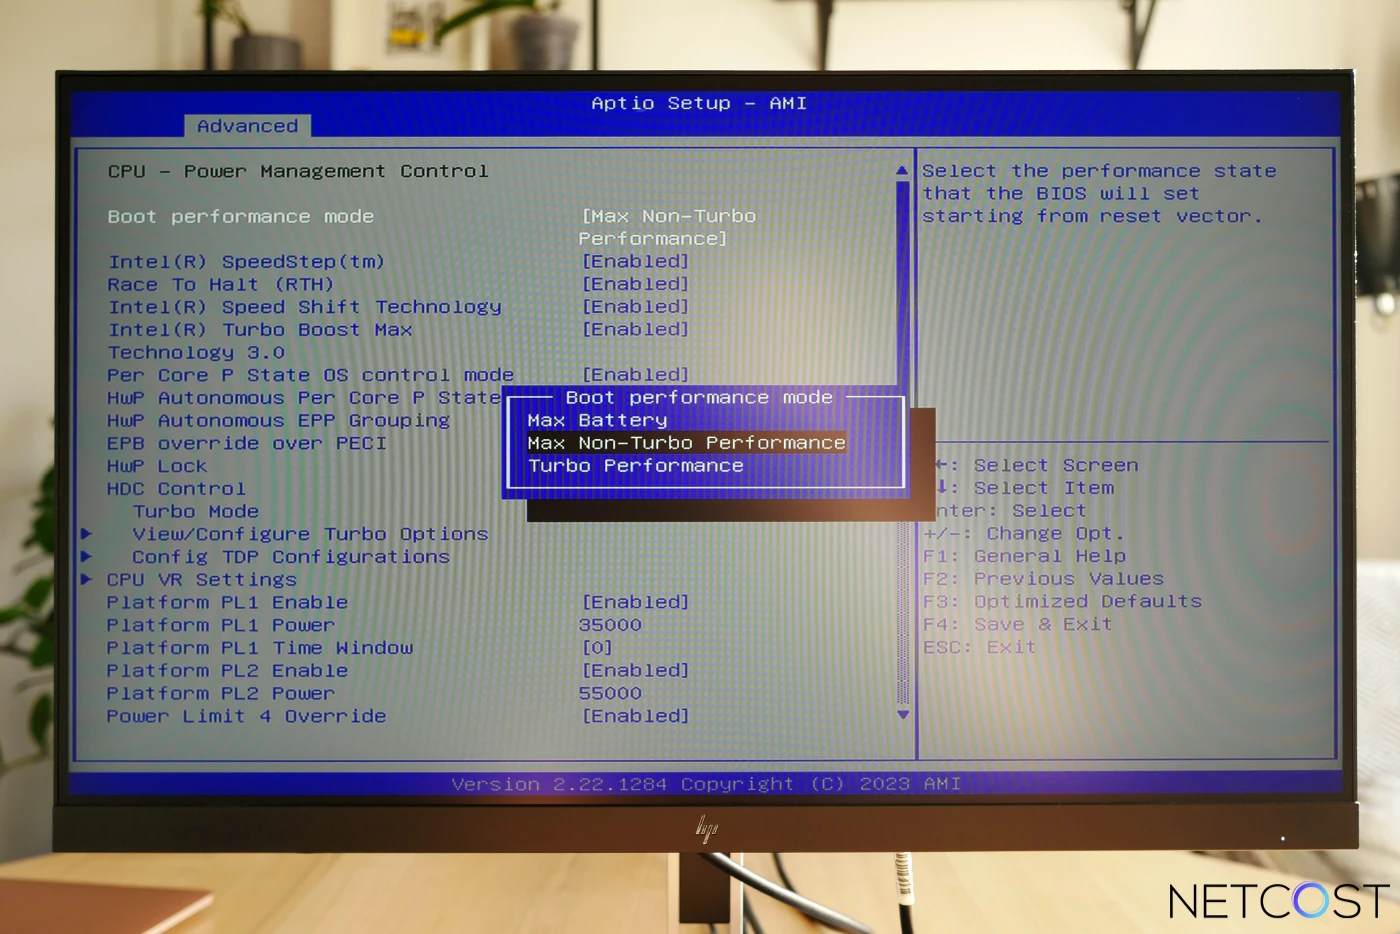This screenshot has width=1400, height=934.
Task: Select Max Battery in the popup
Action: (597, 420)
